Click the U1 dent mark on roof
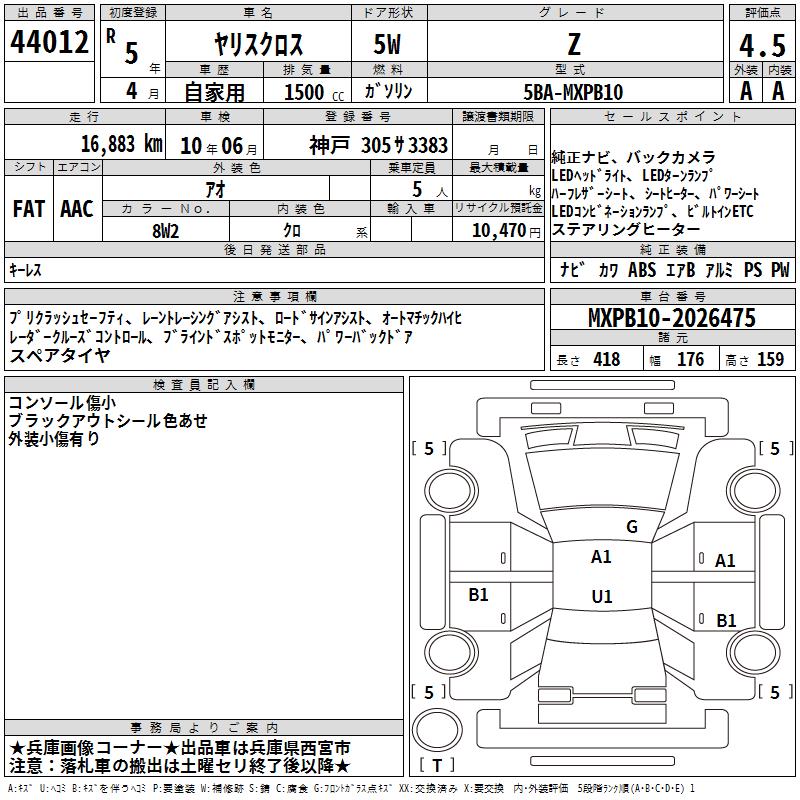The image size is (800, 800). click(x=602, y=596)
